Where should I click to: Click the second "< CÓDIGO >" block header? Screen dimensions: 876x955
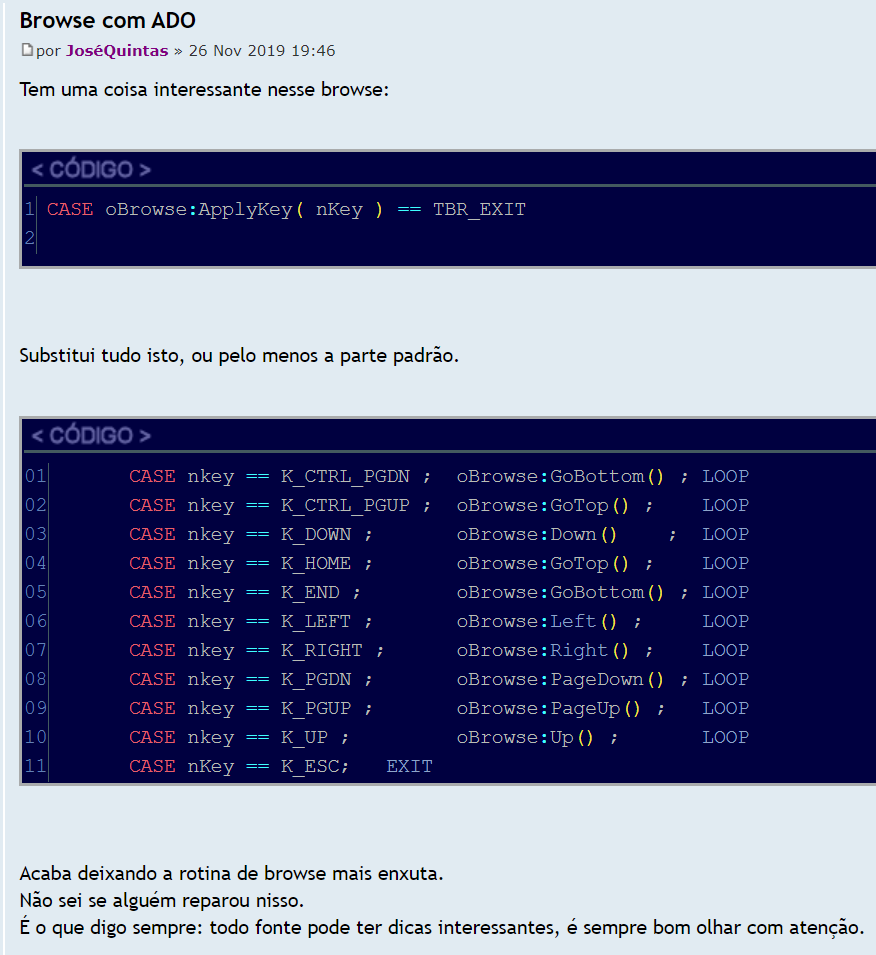[91, 436]
